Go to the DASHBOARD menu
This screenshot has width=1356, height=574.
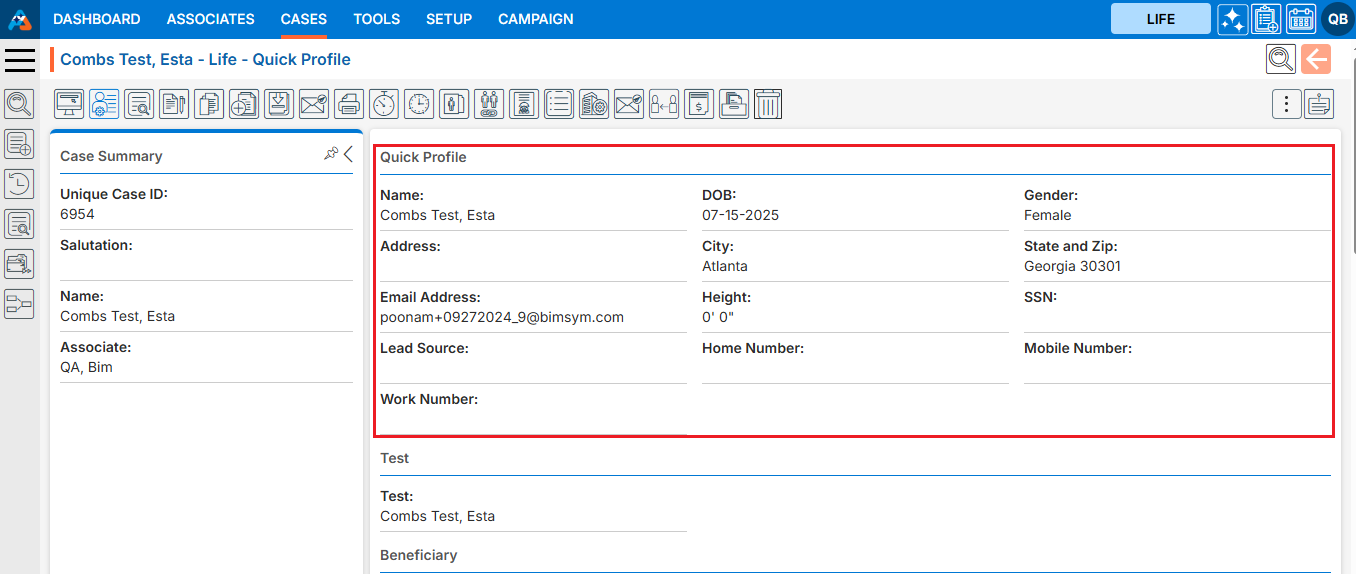pos(96,19)
